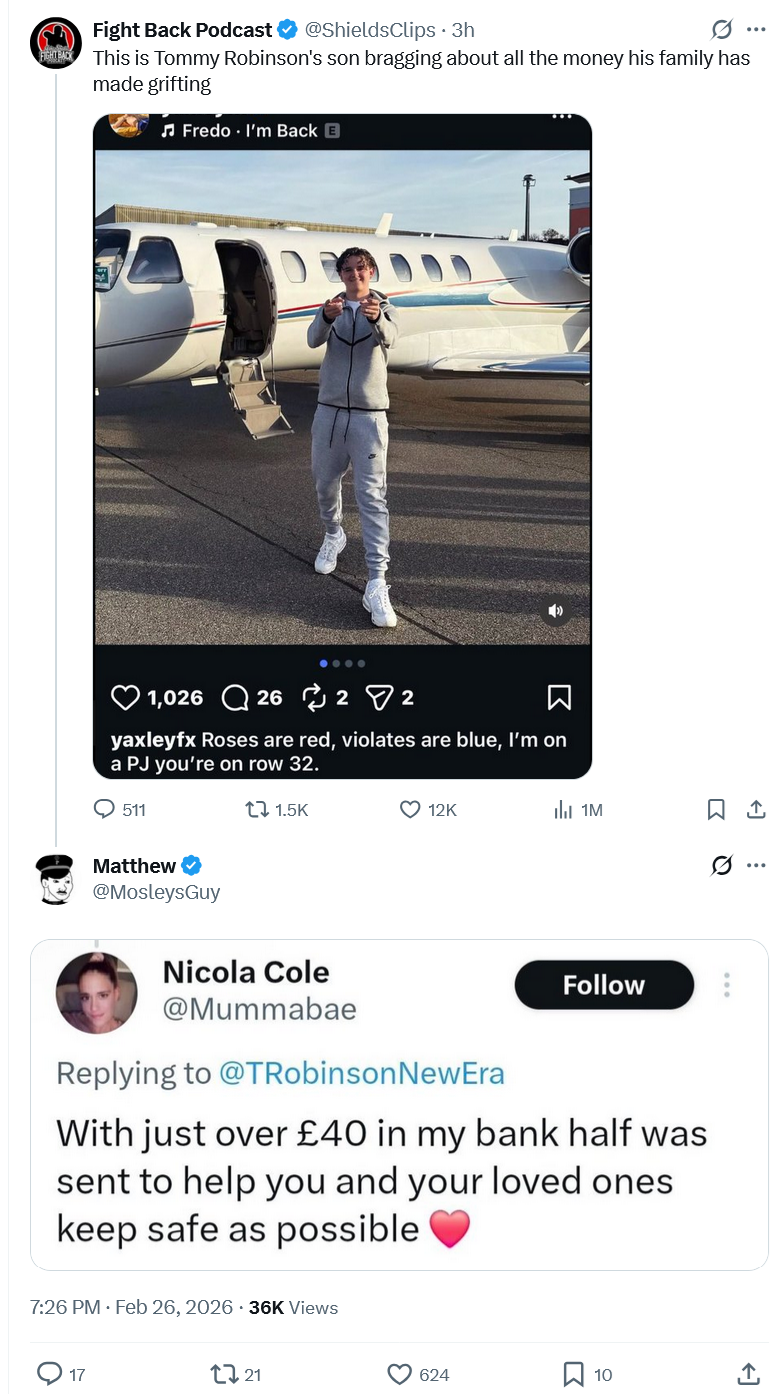Click the Grok icon on Fight Back Podcast tweet
The width and height of the screenshot is (782, 1394).
[720, 30]
